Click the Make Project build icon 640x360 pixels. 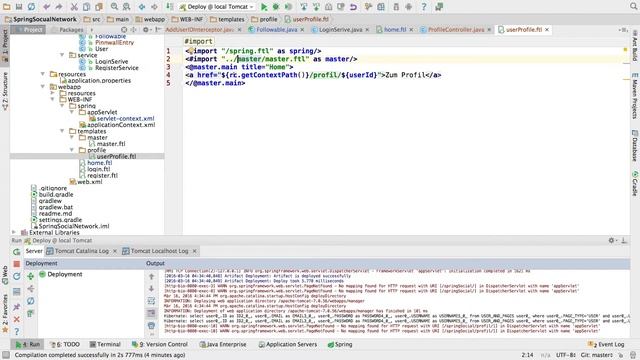169,7
